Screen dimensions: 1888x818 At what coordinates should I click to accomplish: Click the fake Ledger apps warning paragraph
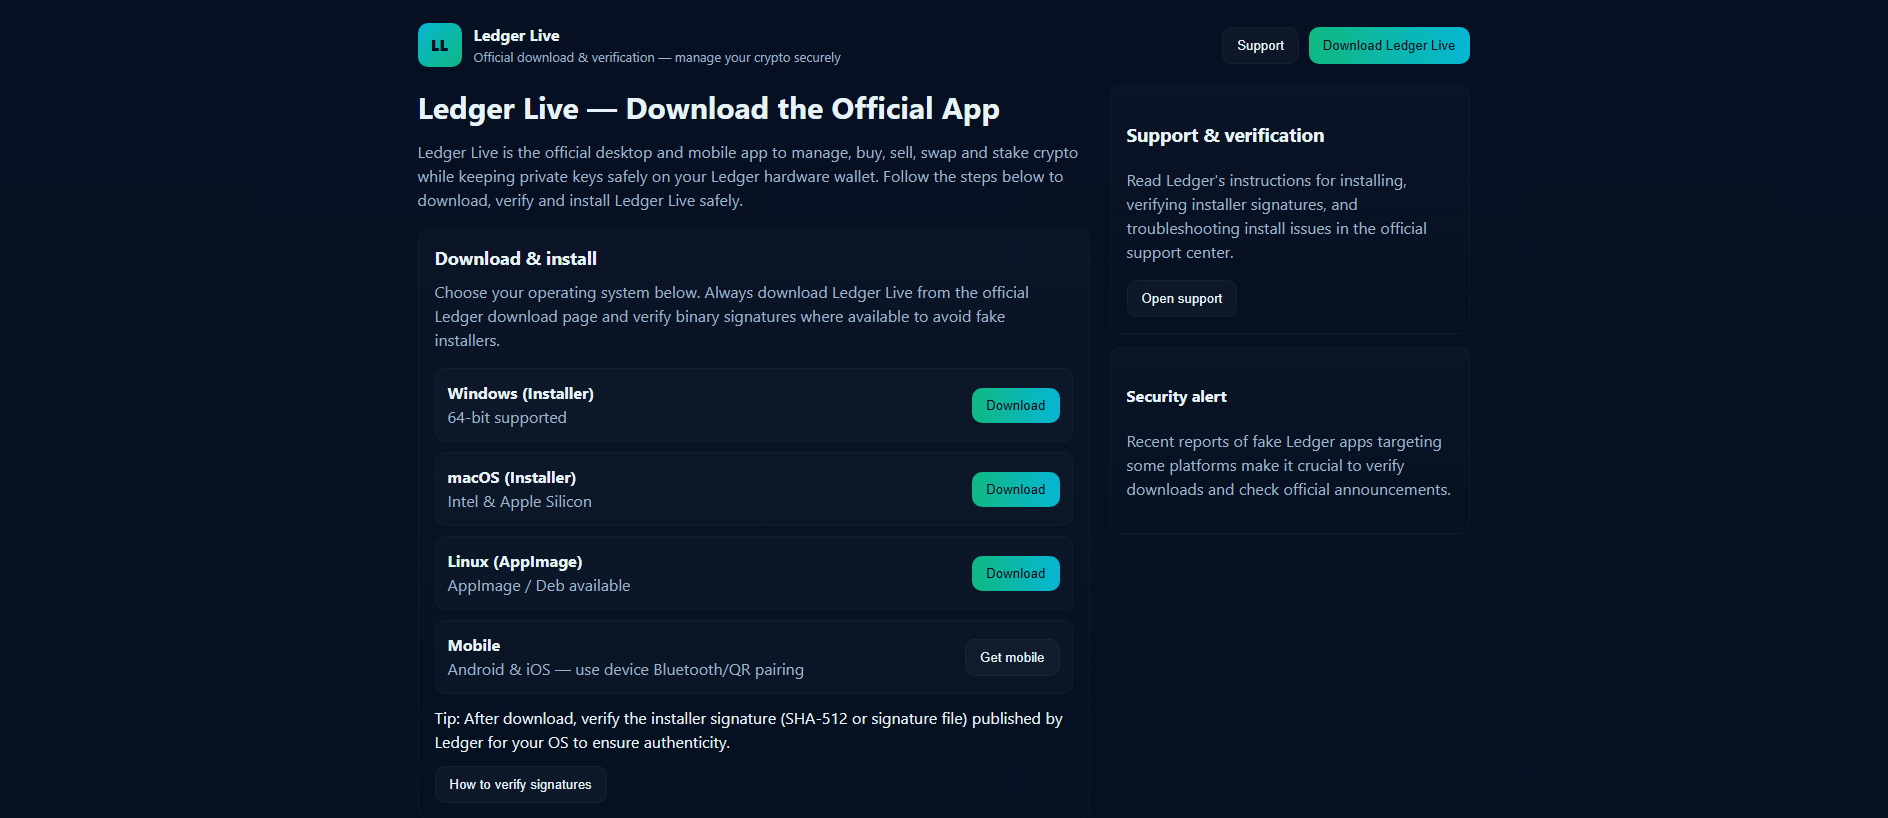coord(1288,466)
